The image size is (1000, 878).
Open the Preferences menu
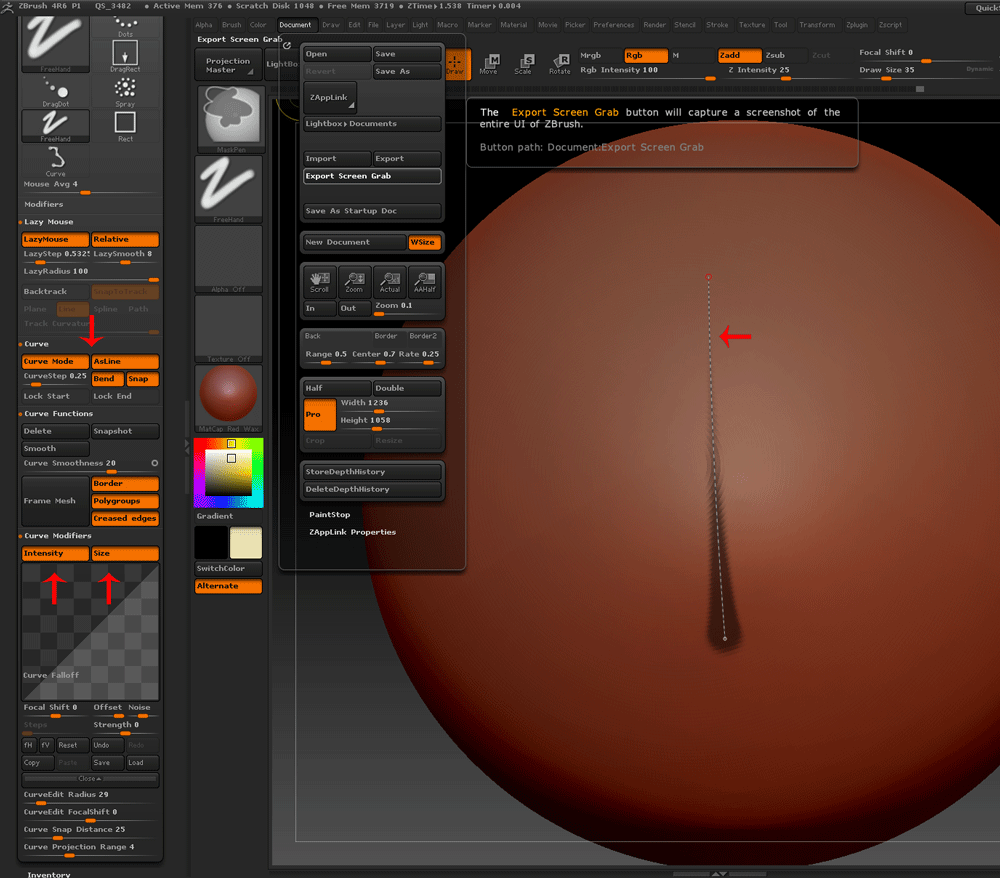coord(614,26)
